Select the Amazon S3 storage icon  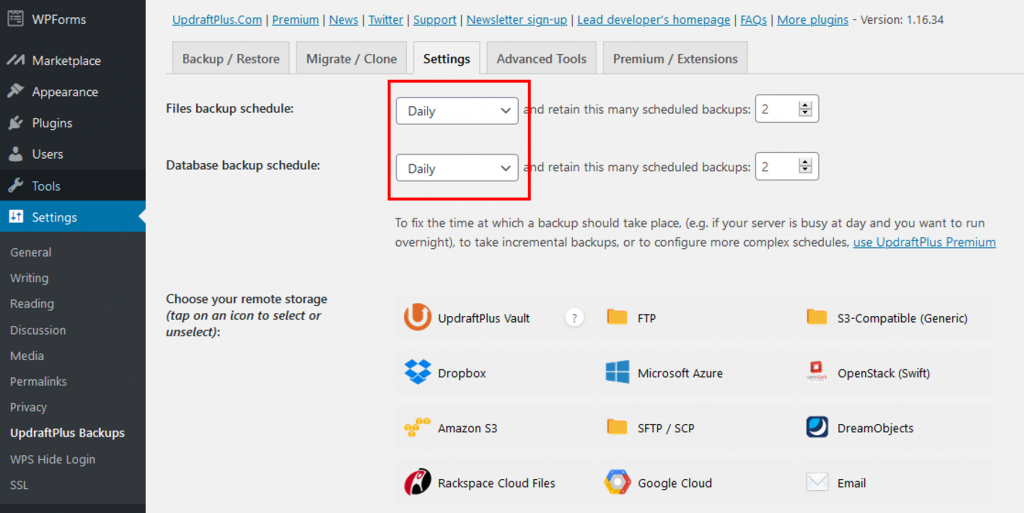417,428
